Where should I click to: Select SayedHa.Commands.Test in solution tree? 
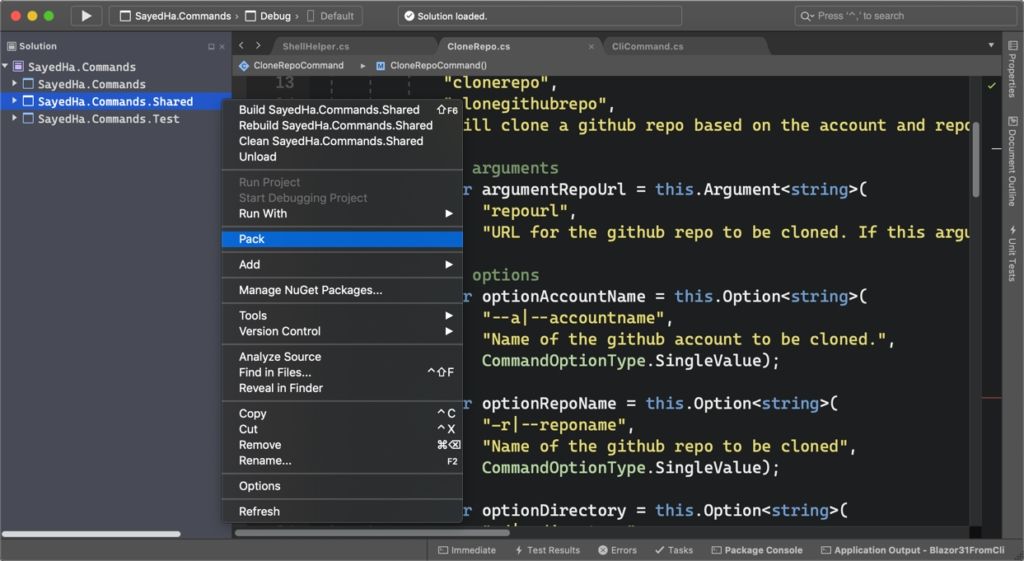[x=108, y=119]
